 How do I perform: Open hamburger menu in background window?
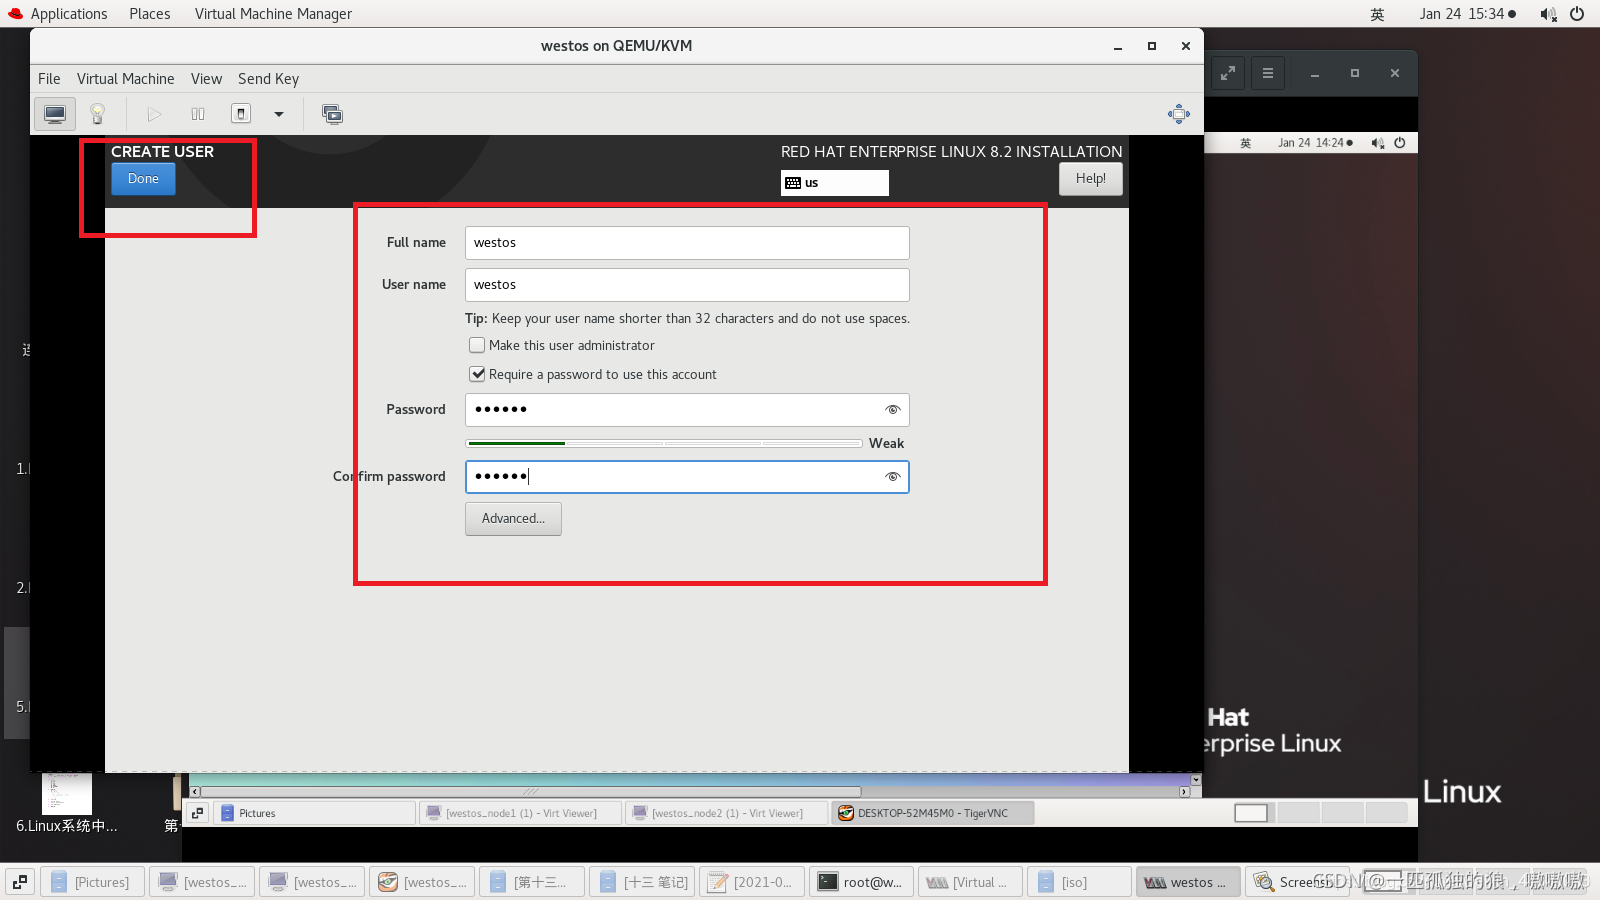tap(1267, 73)
